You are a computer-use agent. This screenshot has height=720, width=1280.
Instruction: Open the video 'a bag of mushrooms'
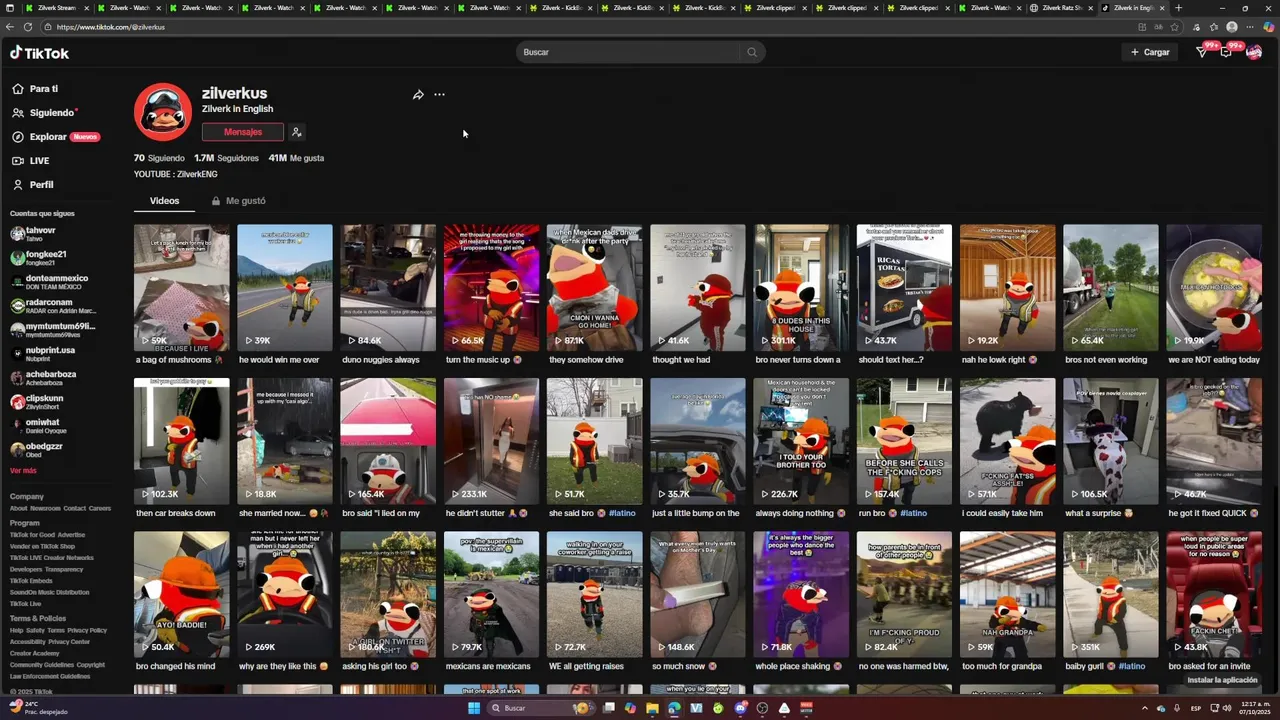coord(181,287)
